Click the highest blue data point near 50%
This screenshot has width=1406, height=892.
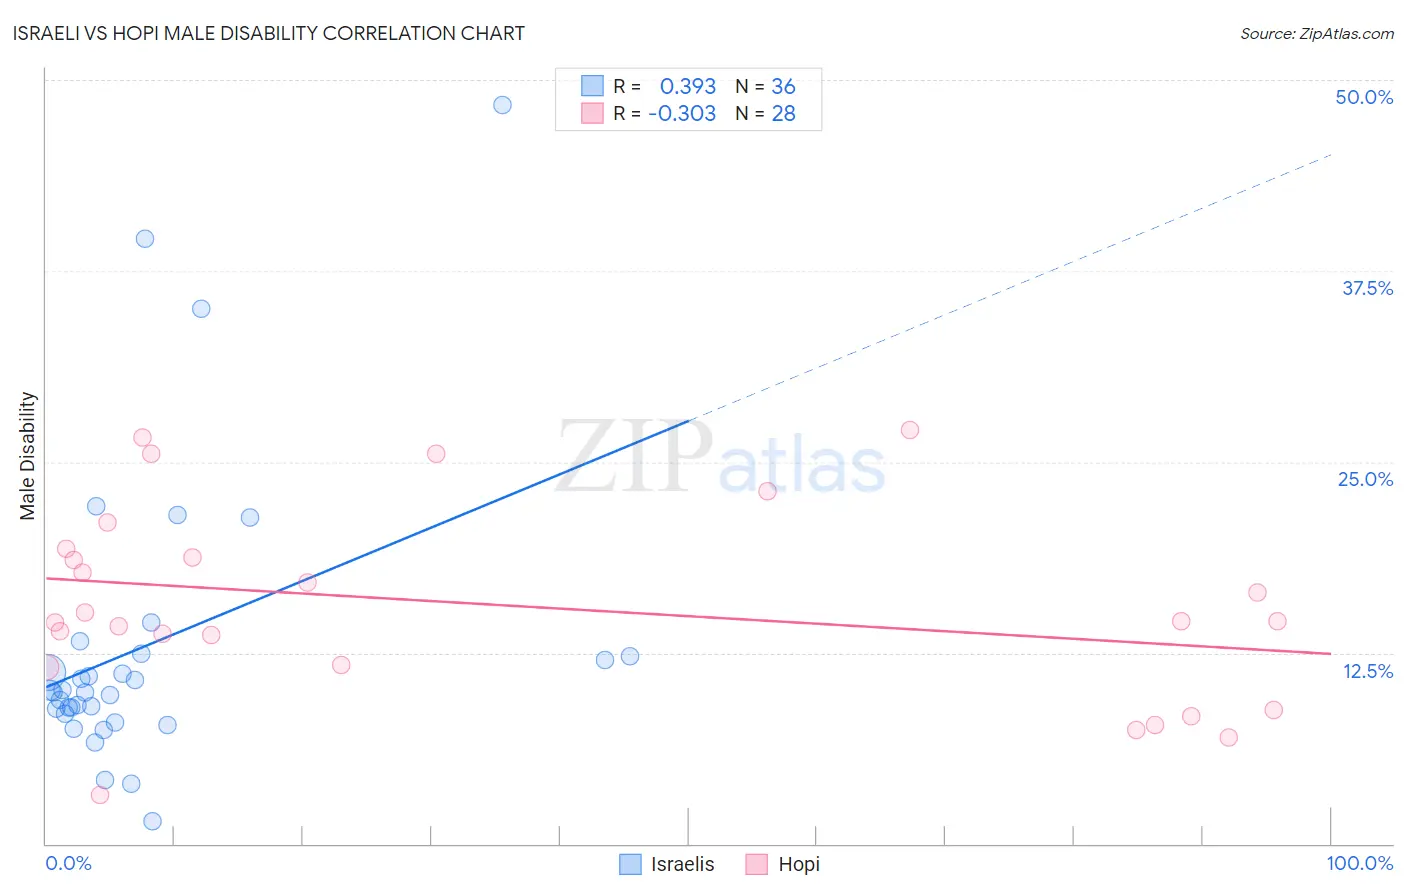502,105
